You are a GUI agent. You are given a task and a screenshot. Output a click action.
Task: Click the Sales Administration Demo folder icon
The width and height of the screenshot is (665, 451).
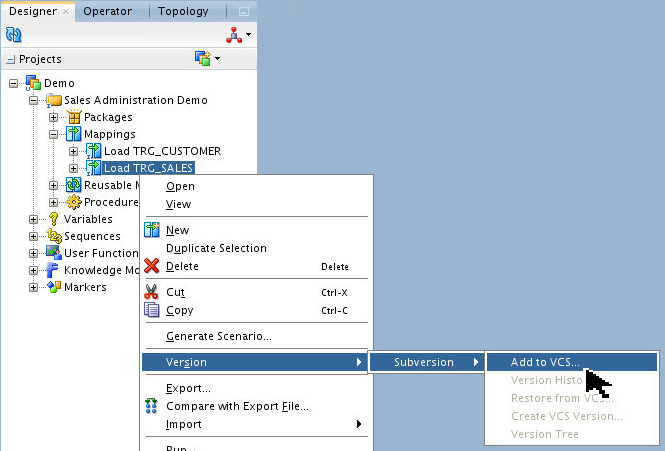point(53,101)
